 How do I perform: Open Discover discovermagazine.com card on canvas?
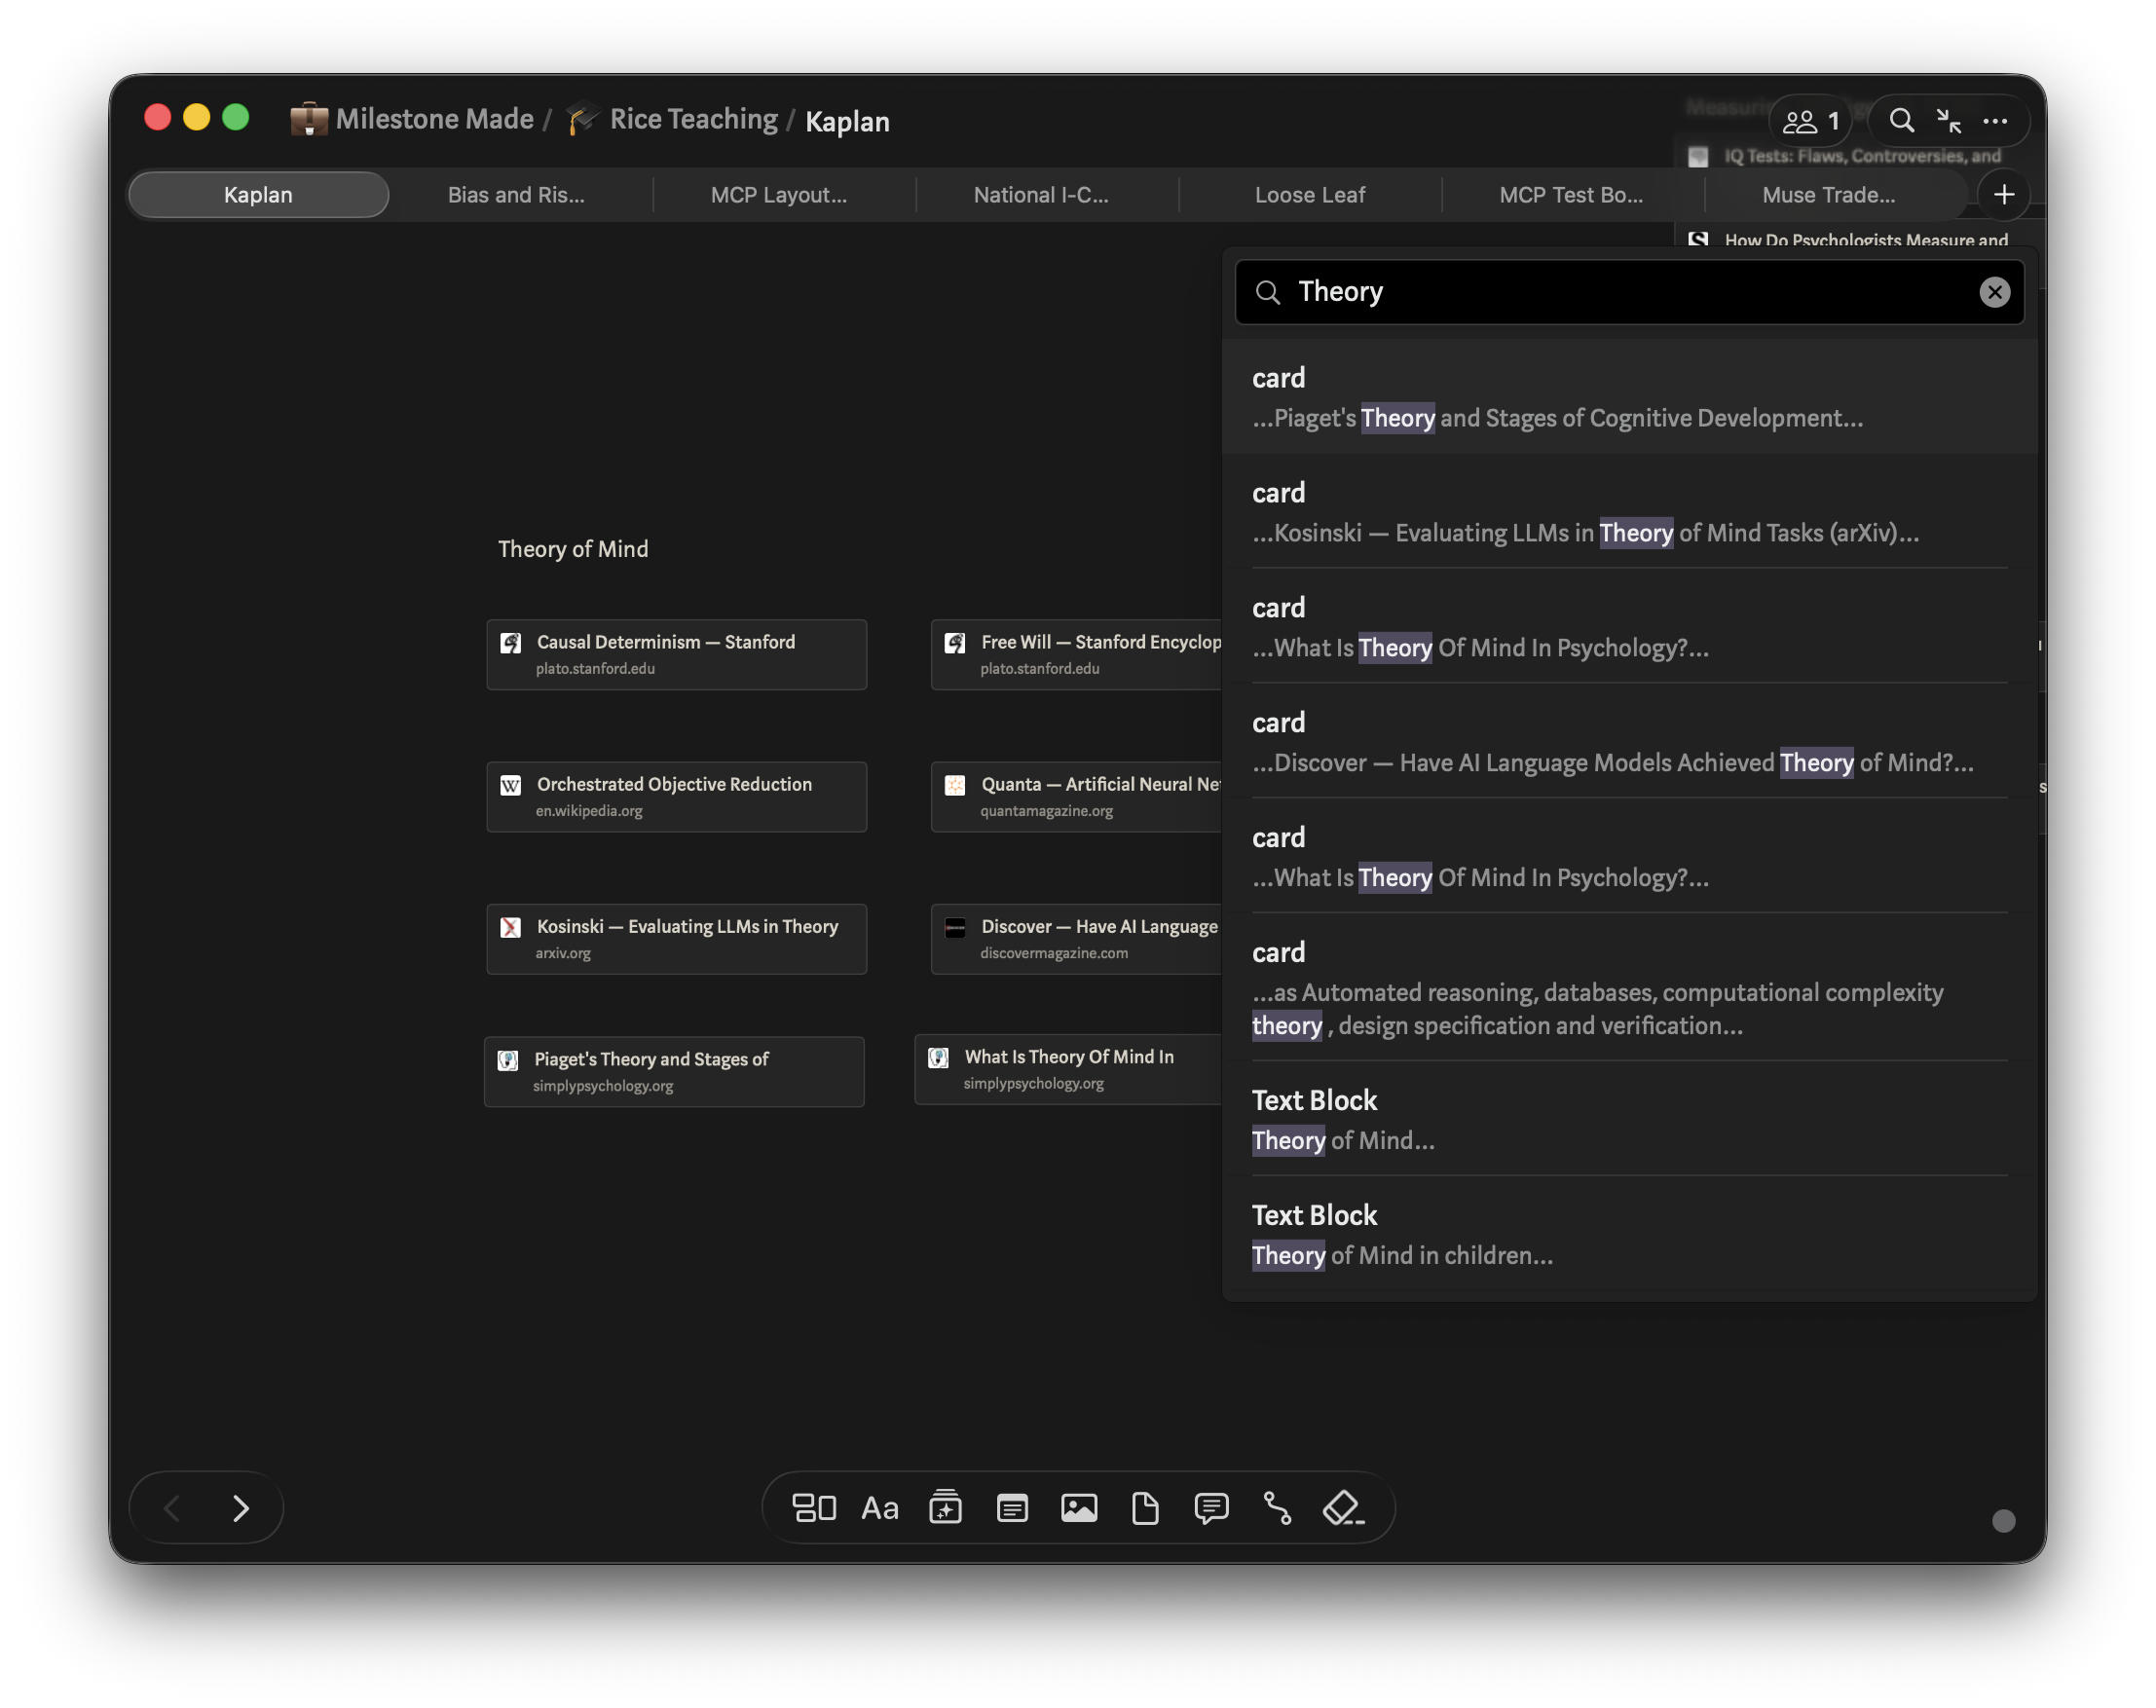(1076, 938)
